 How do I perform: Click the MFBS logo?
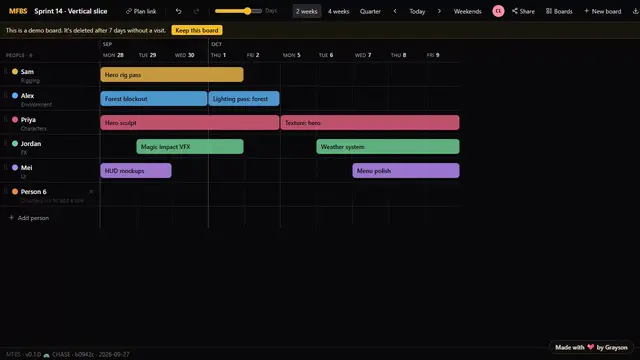tap(18, 11)
